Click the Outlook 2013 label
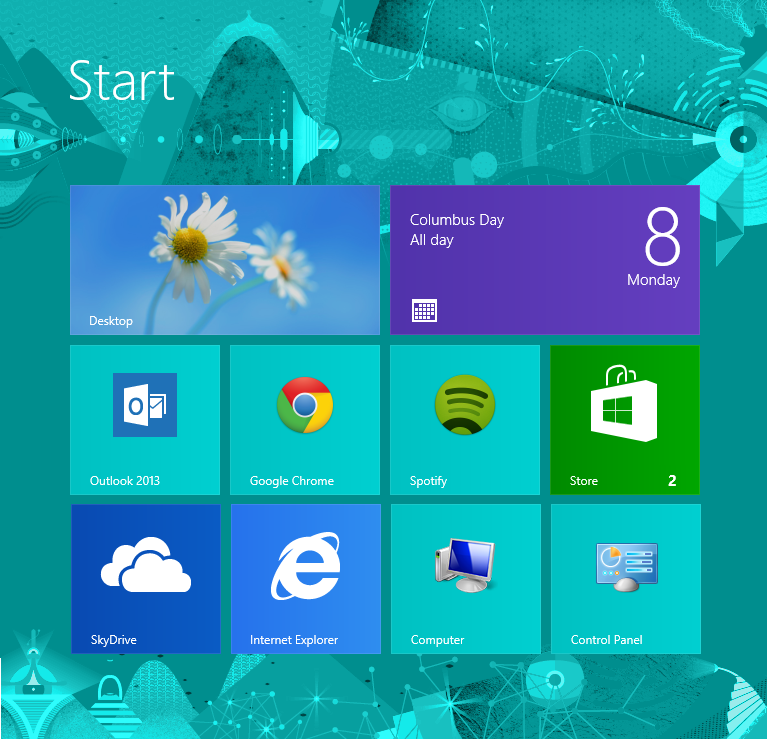Image resolution: width=767 pixels, height=739 pixels. point(125,481)
